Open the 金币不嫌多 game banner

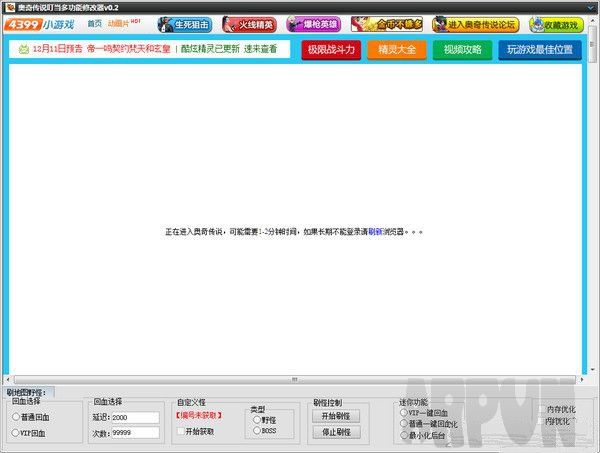tap(387, 24)
